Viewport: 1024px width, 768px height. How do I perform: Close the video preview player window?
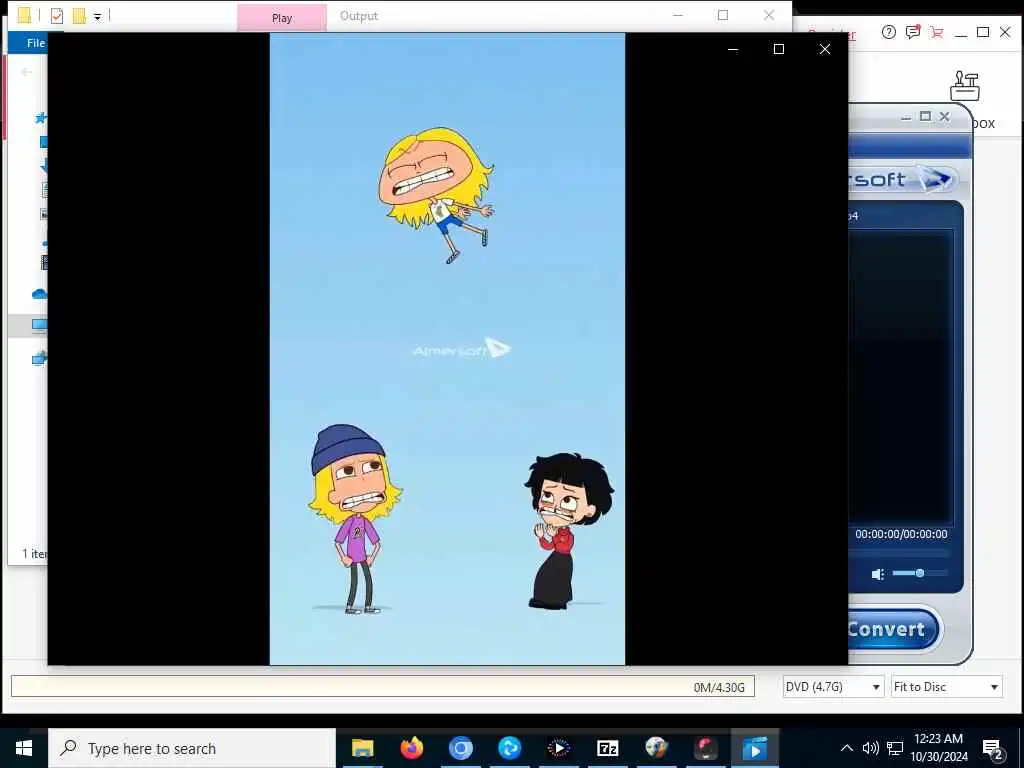click(825, 49)
